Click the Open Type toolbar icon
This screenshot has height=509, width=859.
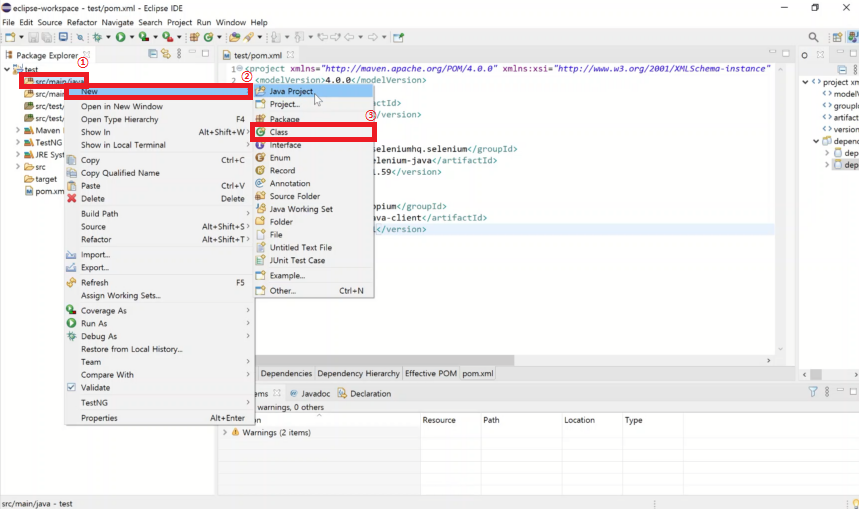tap(234, 37)
